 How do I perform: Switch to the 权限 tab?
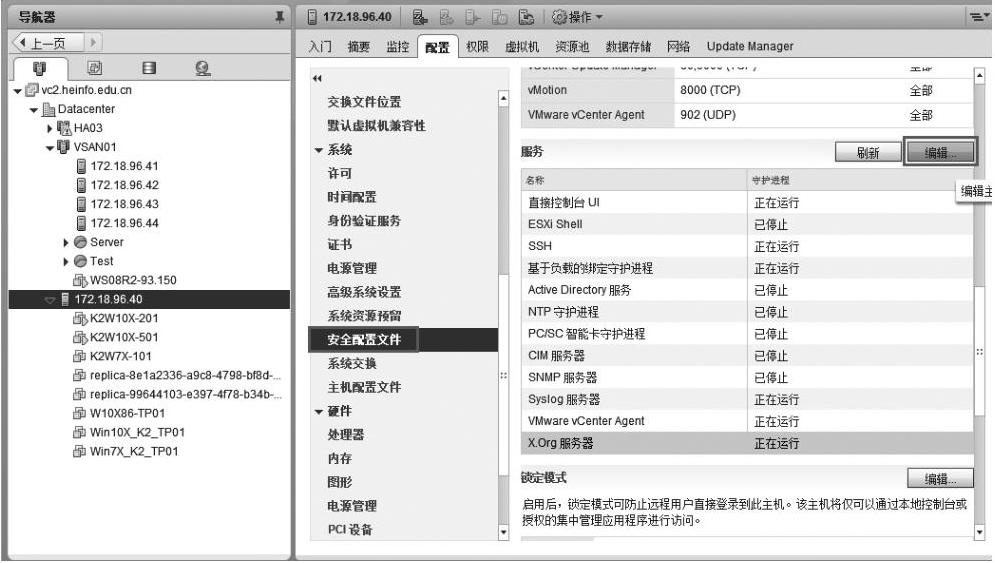(477, 46)
